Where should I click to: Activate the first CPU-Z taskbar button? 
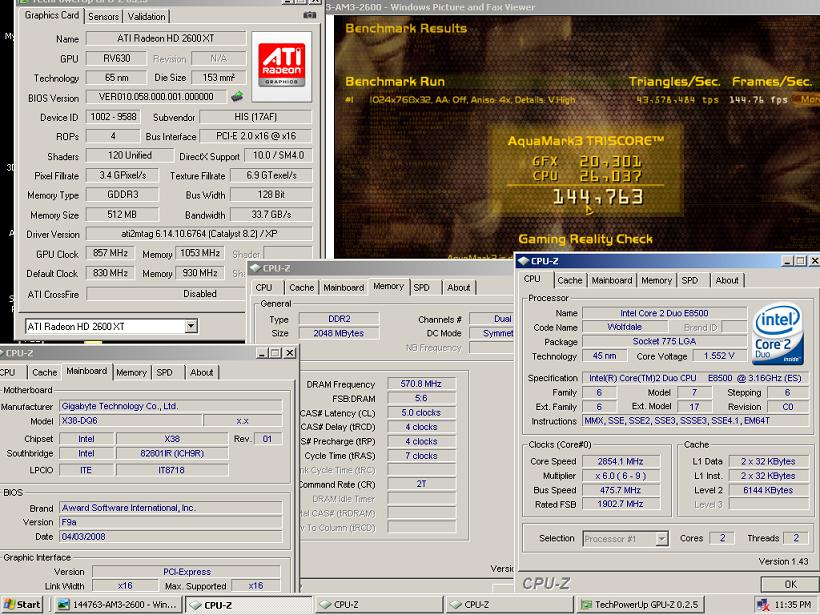point(249,605)
